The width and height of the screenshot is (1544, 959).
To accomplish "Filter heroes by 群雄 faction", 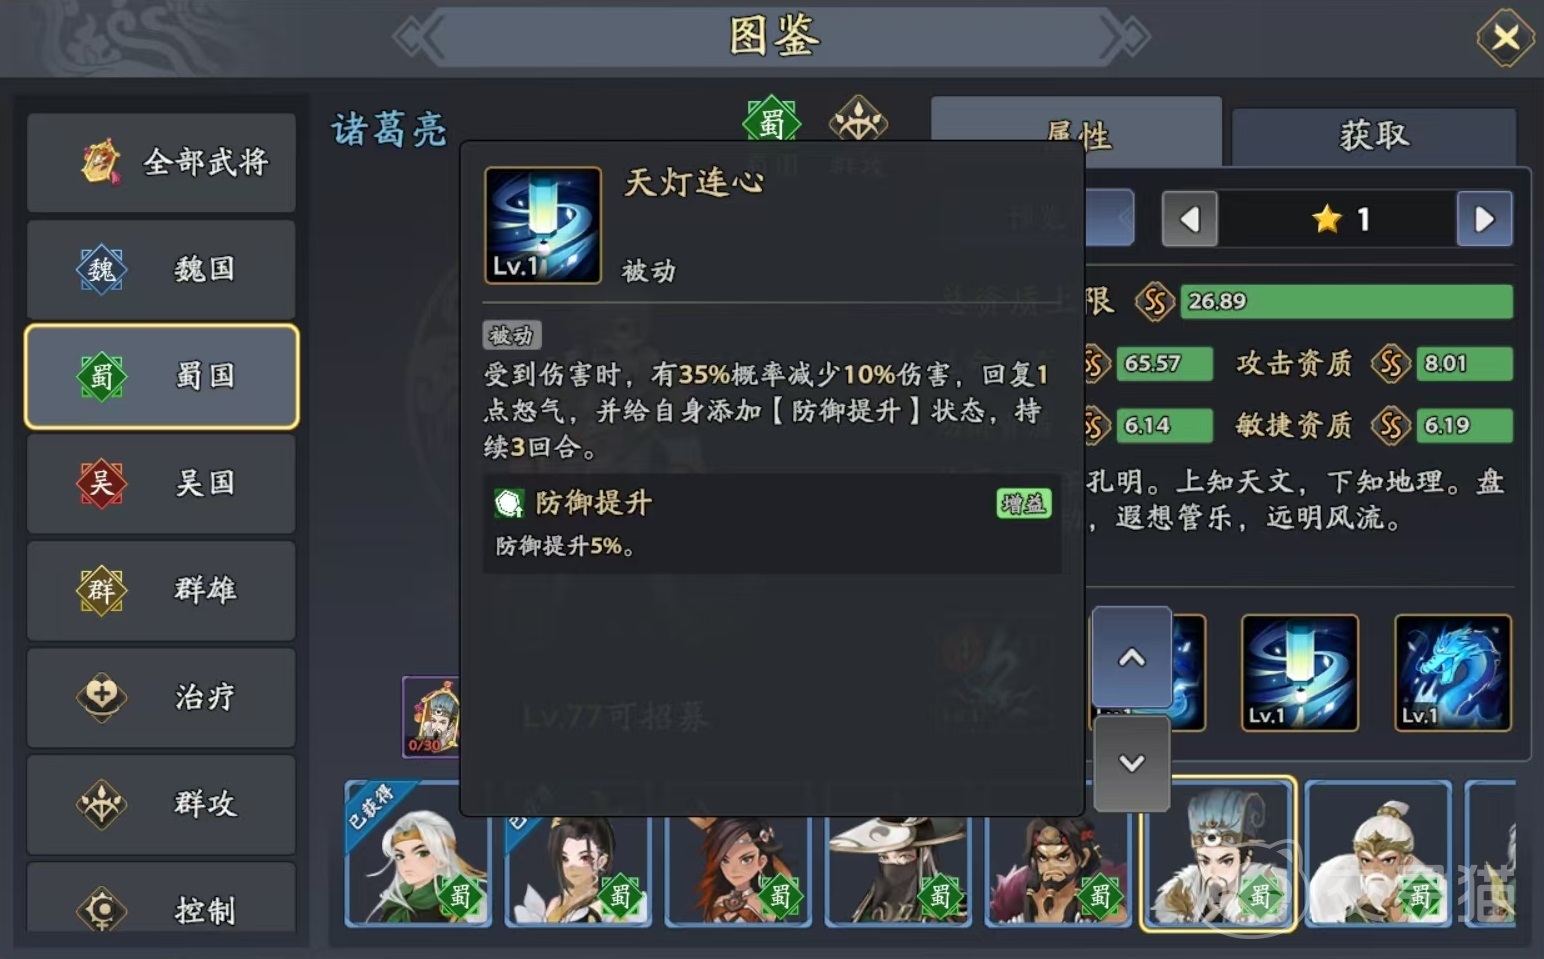I will pos(161,590).
